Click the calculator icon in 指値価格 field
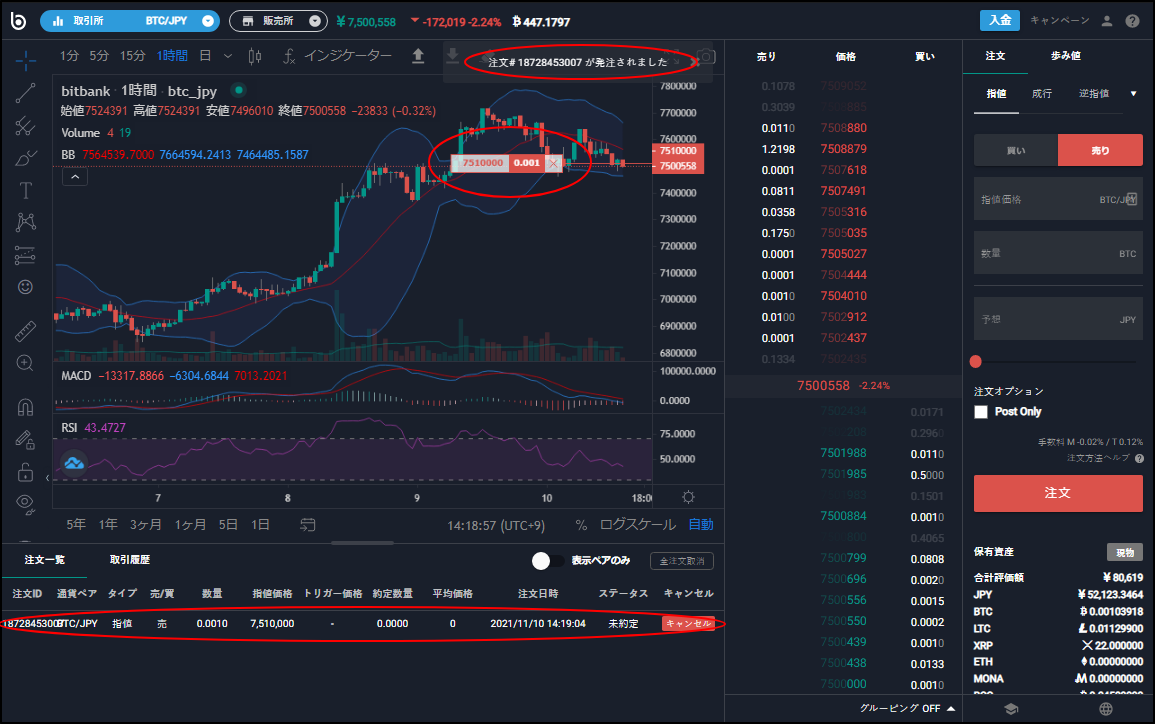The height and width of the screenshot is (724, 1155). point(1131,199)
